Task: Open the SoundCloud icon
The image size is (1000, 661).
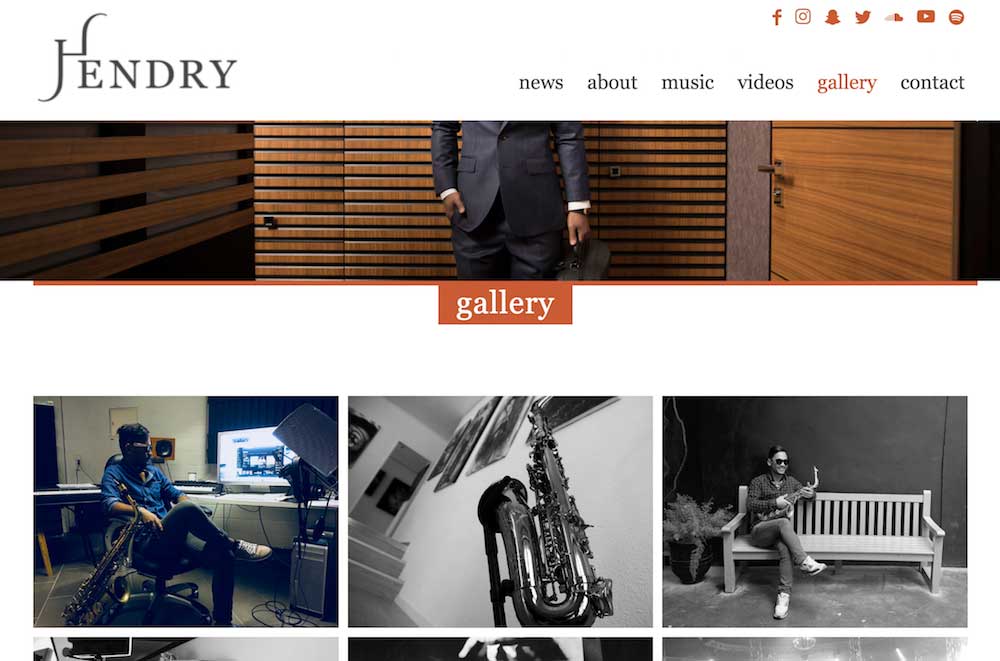Action: pyautogui.click(x=894, y=17)
